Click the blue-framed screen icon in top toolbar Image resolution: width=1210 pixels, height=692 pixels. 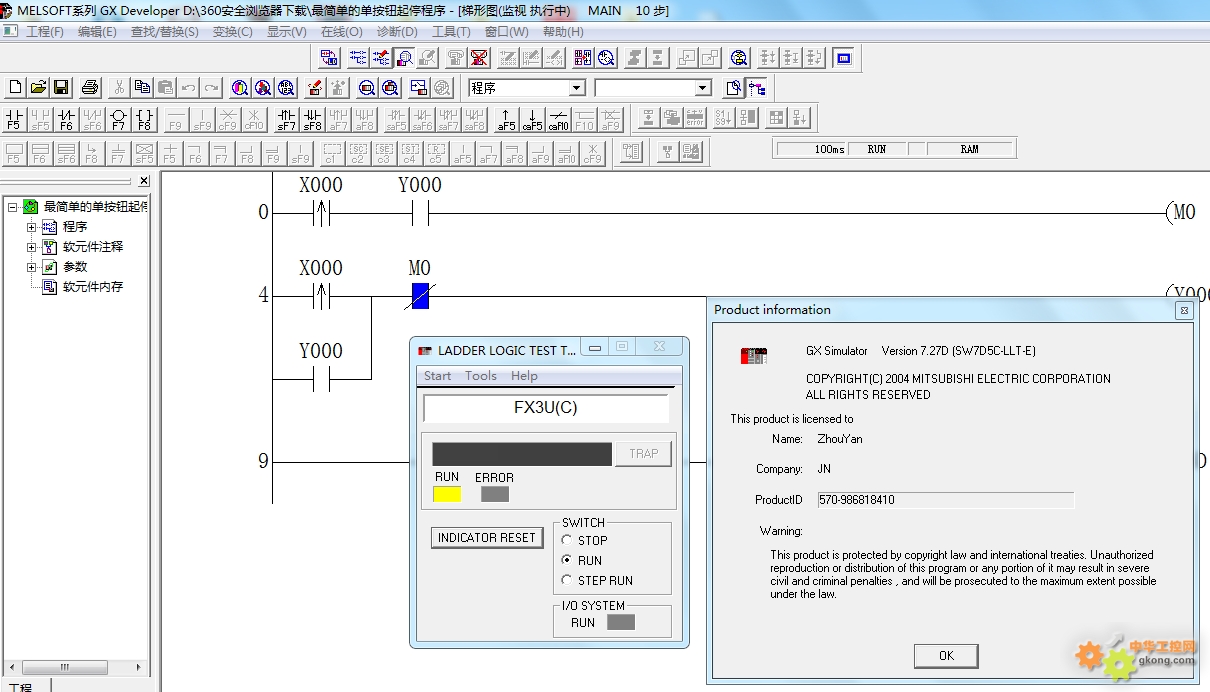(x=844, y=58)
